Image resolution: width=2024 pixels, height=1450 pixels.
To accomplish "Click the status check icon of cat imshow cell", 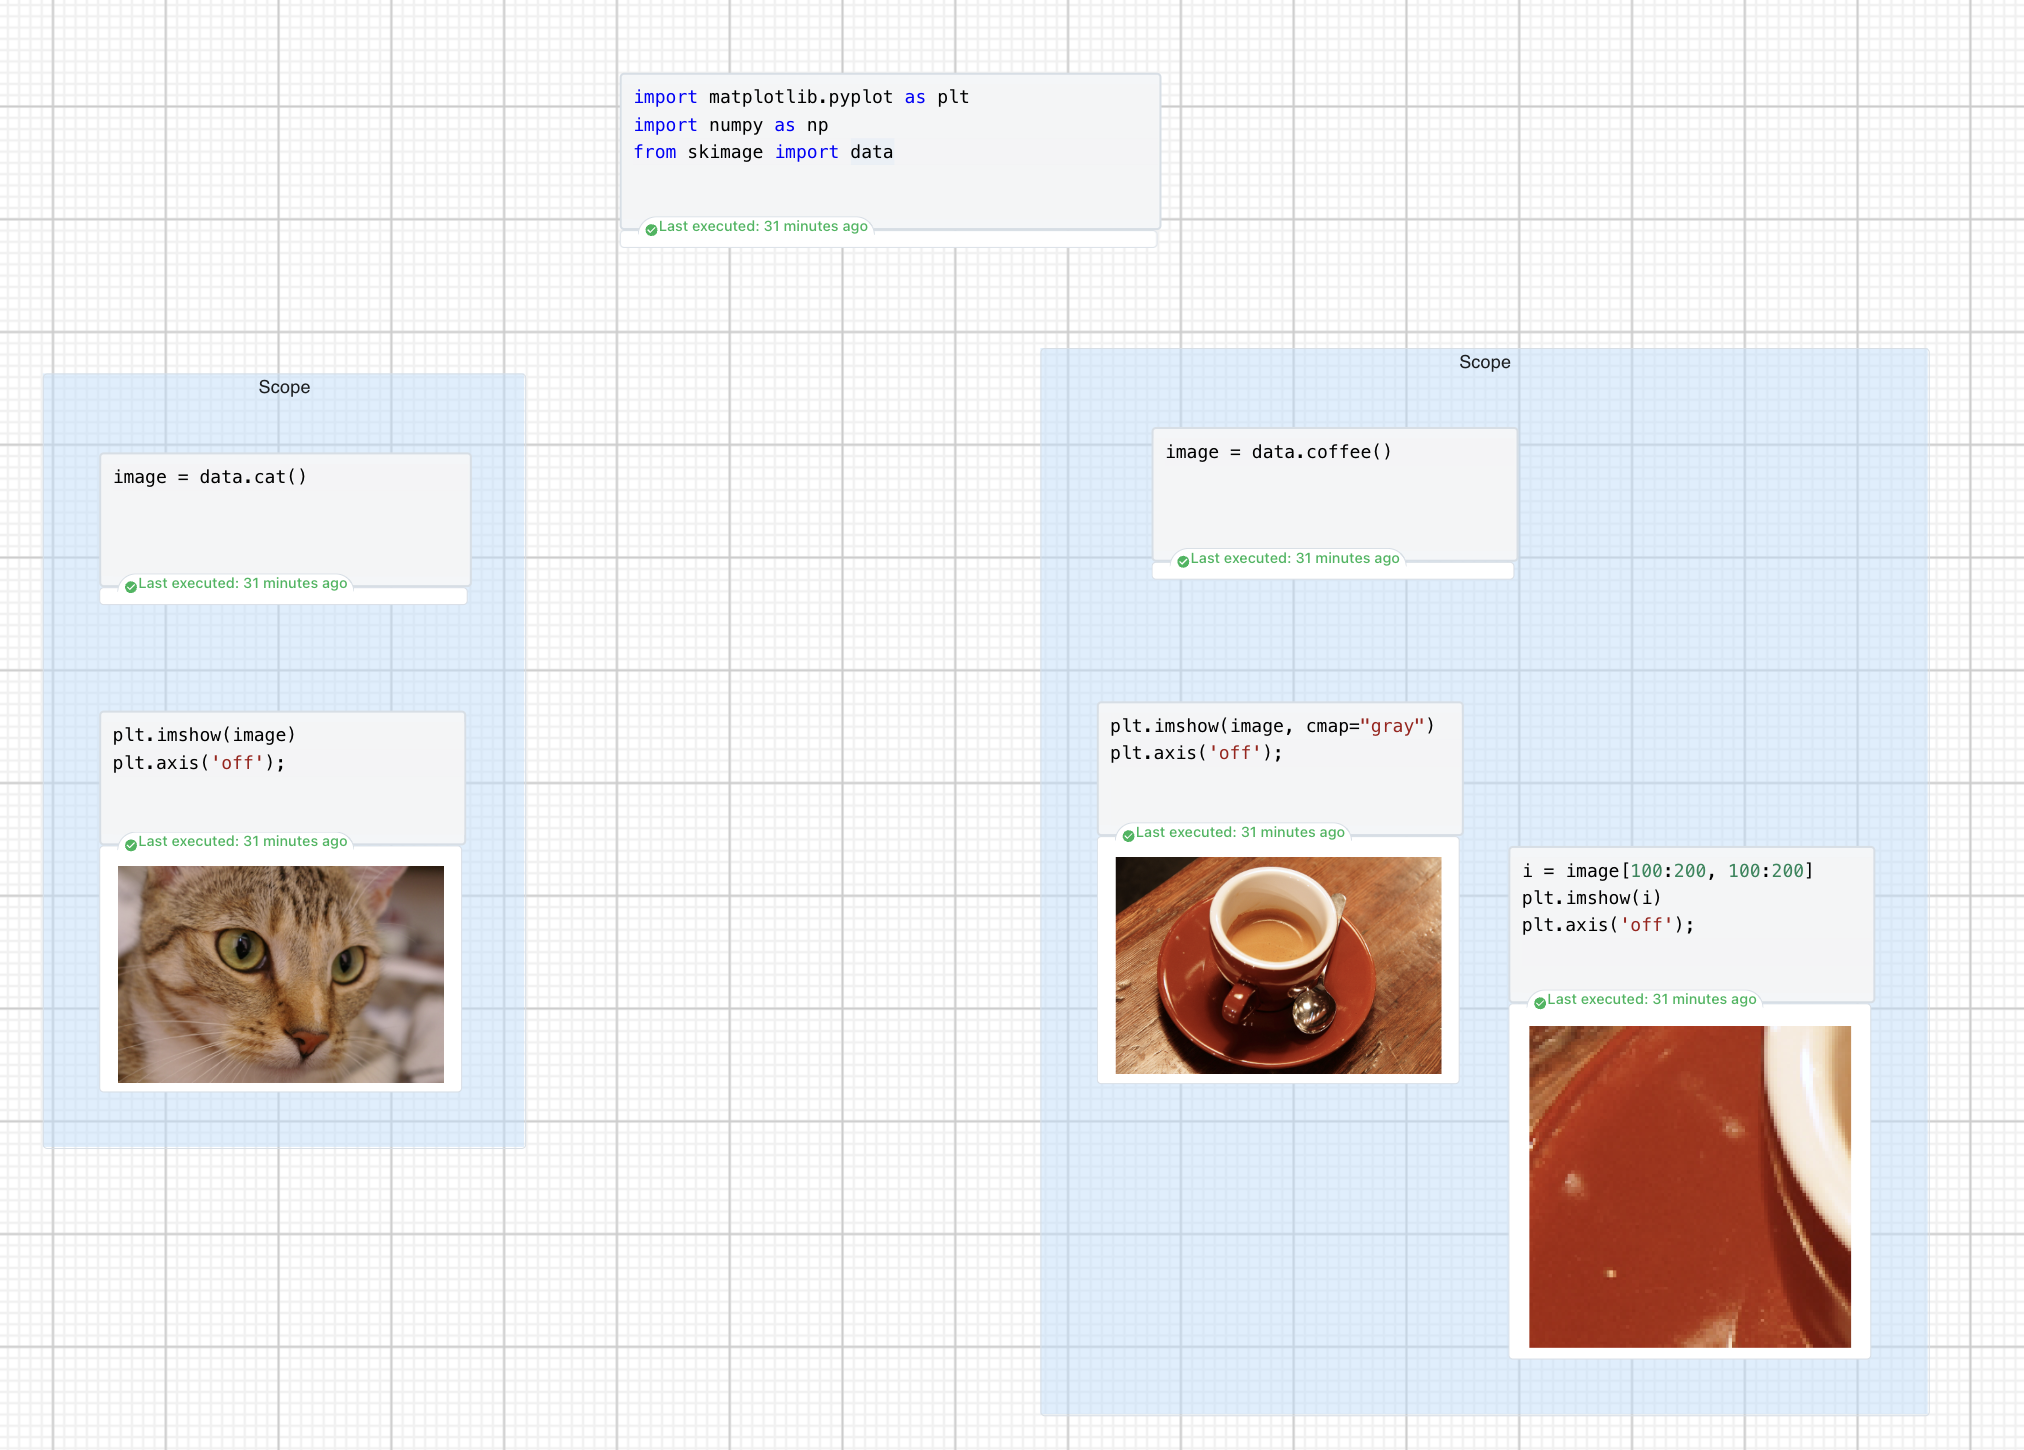I will pos(131,844).
